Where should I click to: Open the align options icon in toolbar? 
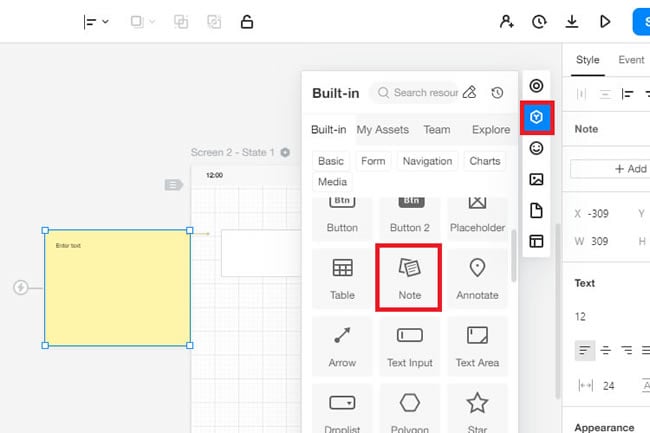(90, 22)
